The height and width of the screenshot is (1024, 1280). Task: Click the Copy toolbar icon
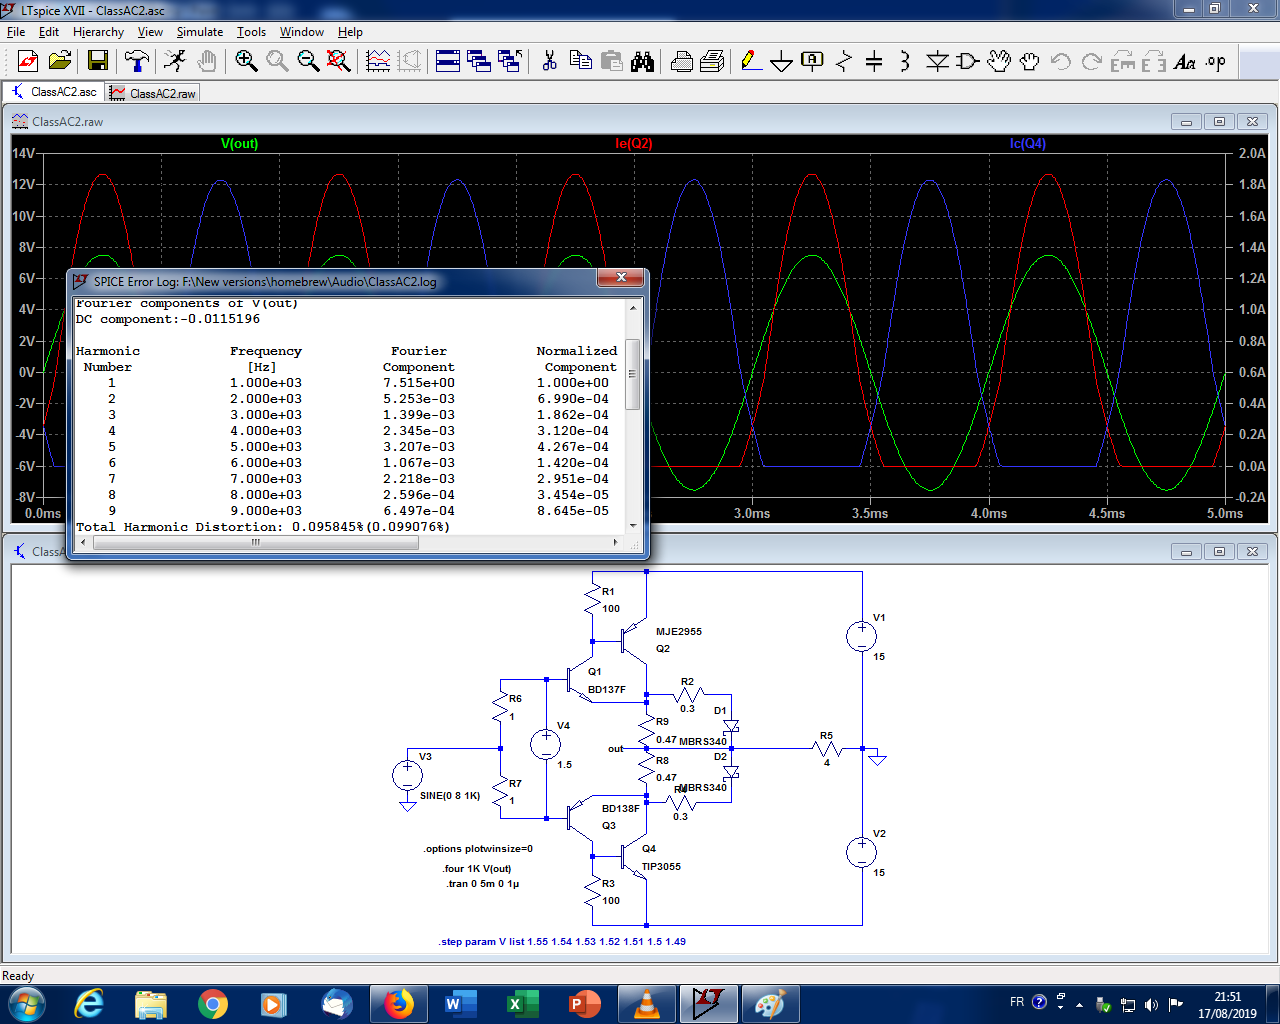(580, 62)
